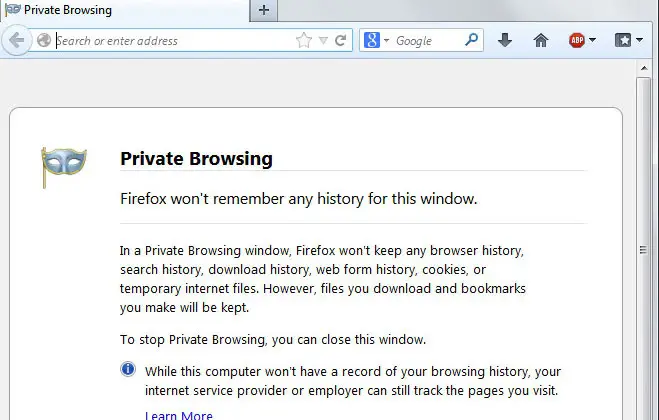Click the bookmark star in address bar

[x=304, y=41]
